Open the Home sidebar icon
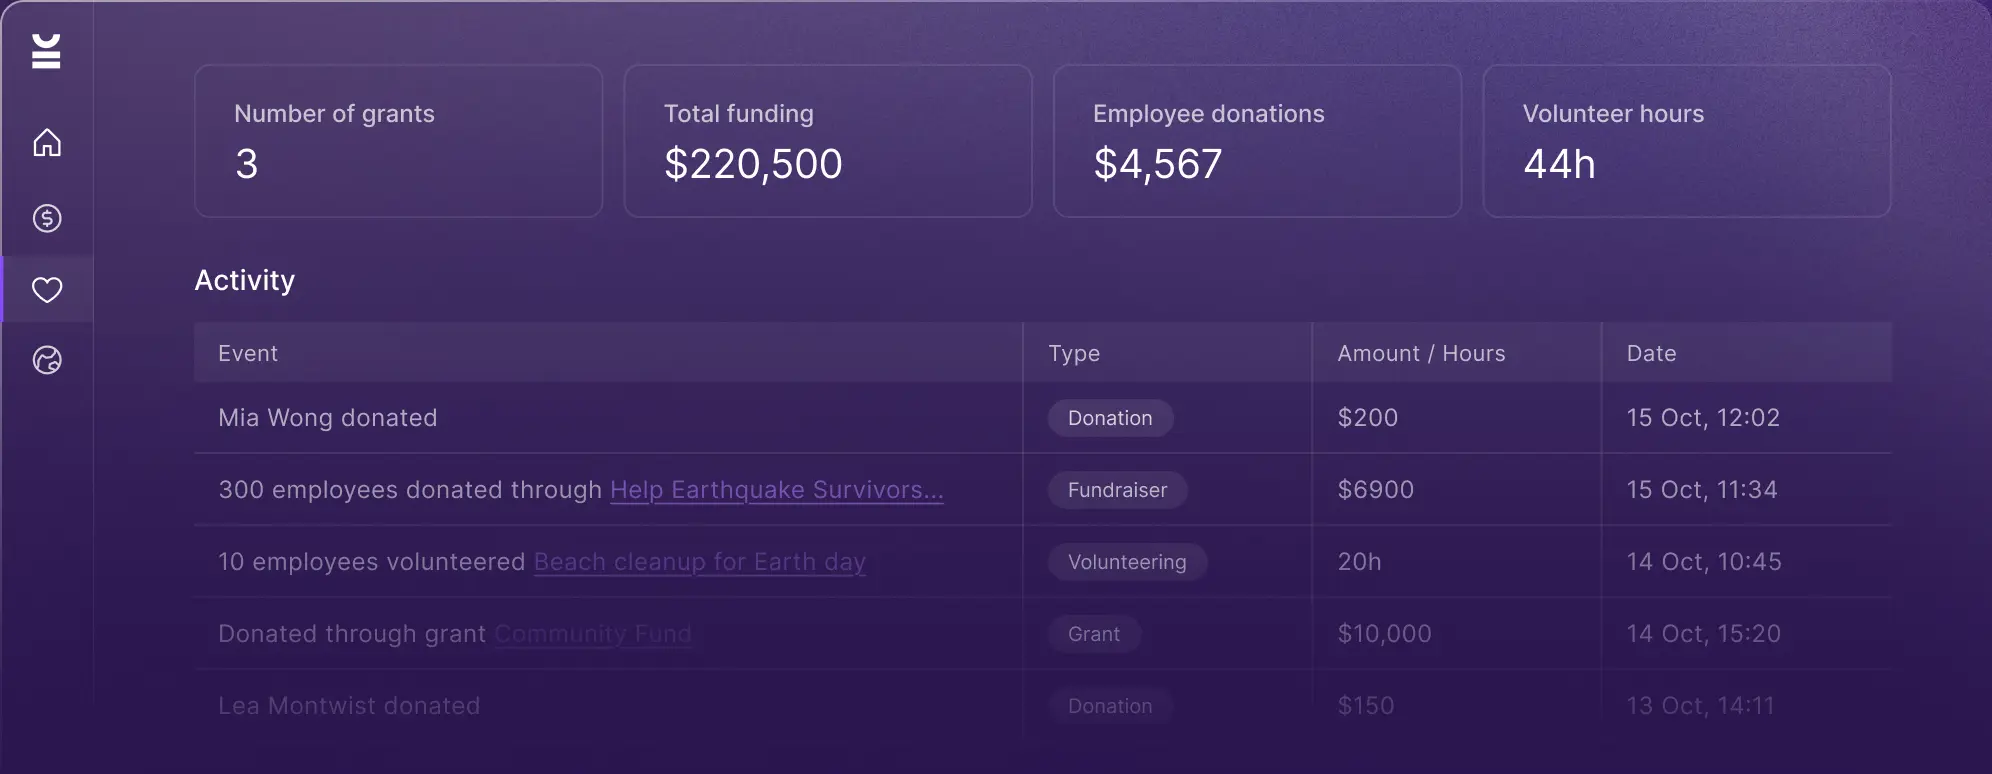Screen dimensions: 1992x774 (x=47, y=143)
